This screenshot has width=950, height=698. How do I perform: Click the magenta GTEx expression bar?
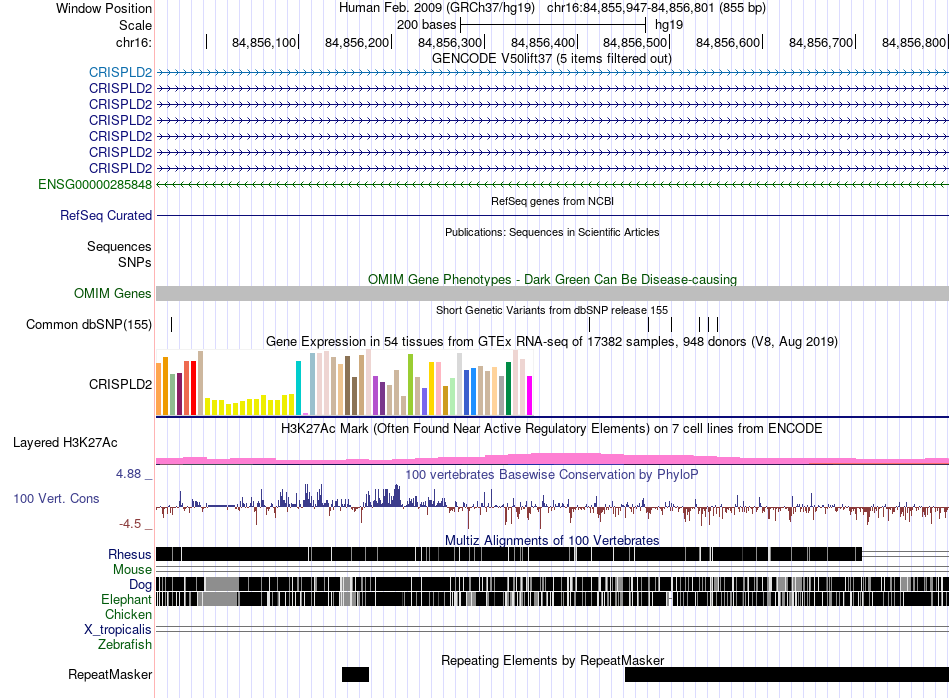[x=529, y=395]
